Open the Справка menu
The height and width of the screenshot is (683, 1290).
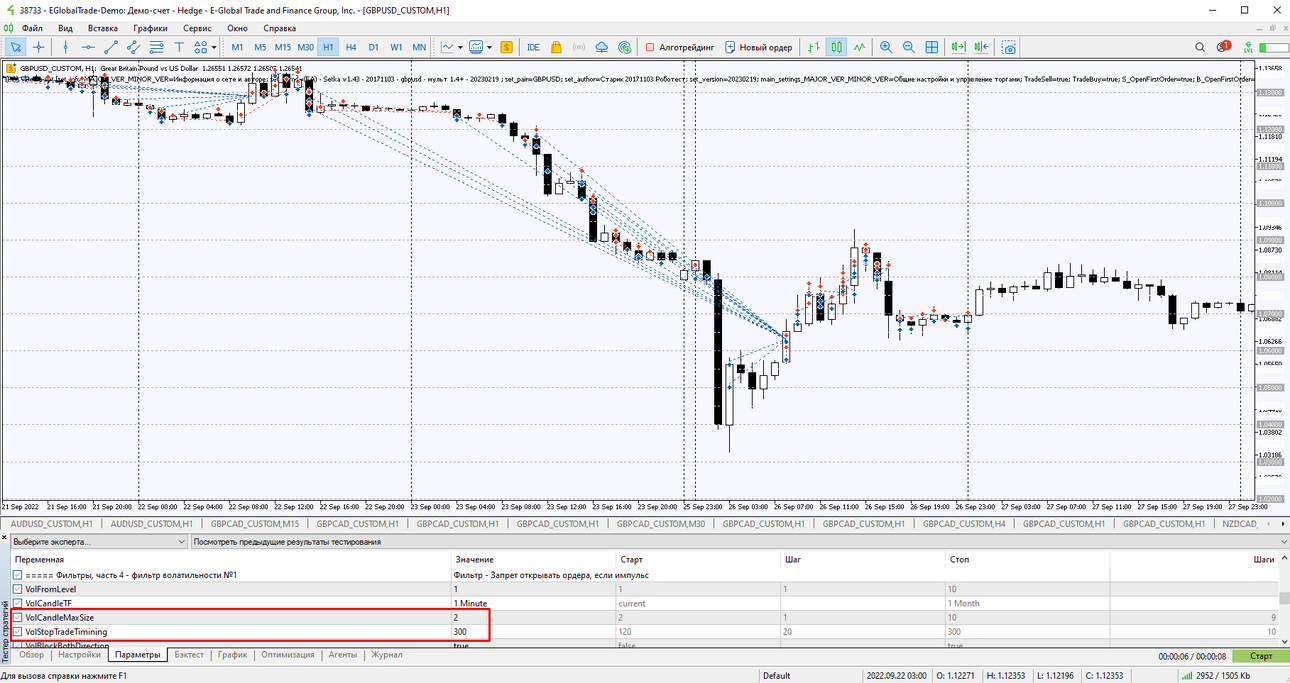click(x=280, y=28)
